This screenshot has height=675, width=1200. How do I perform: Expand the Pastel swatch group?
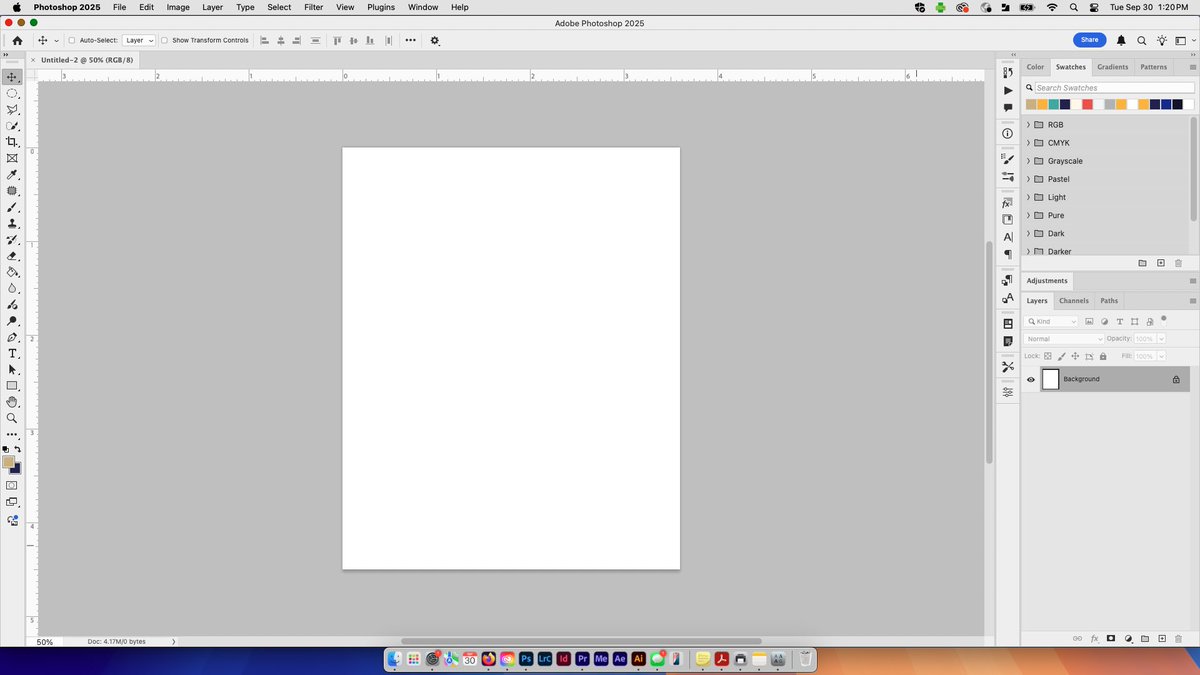[x=1028, y=179]
